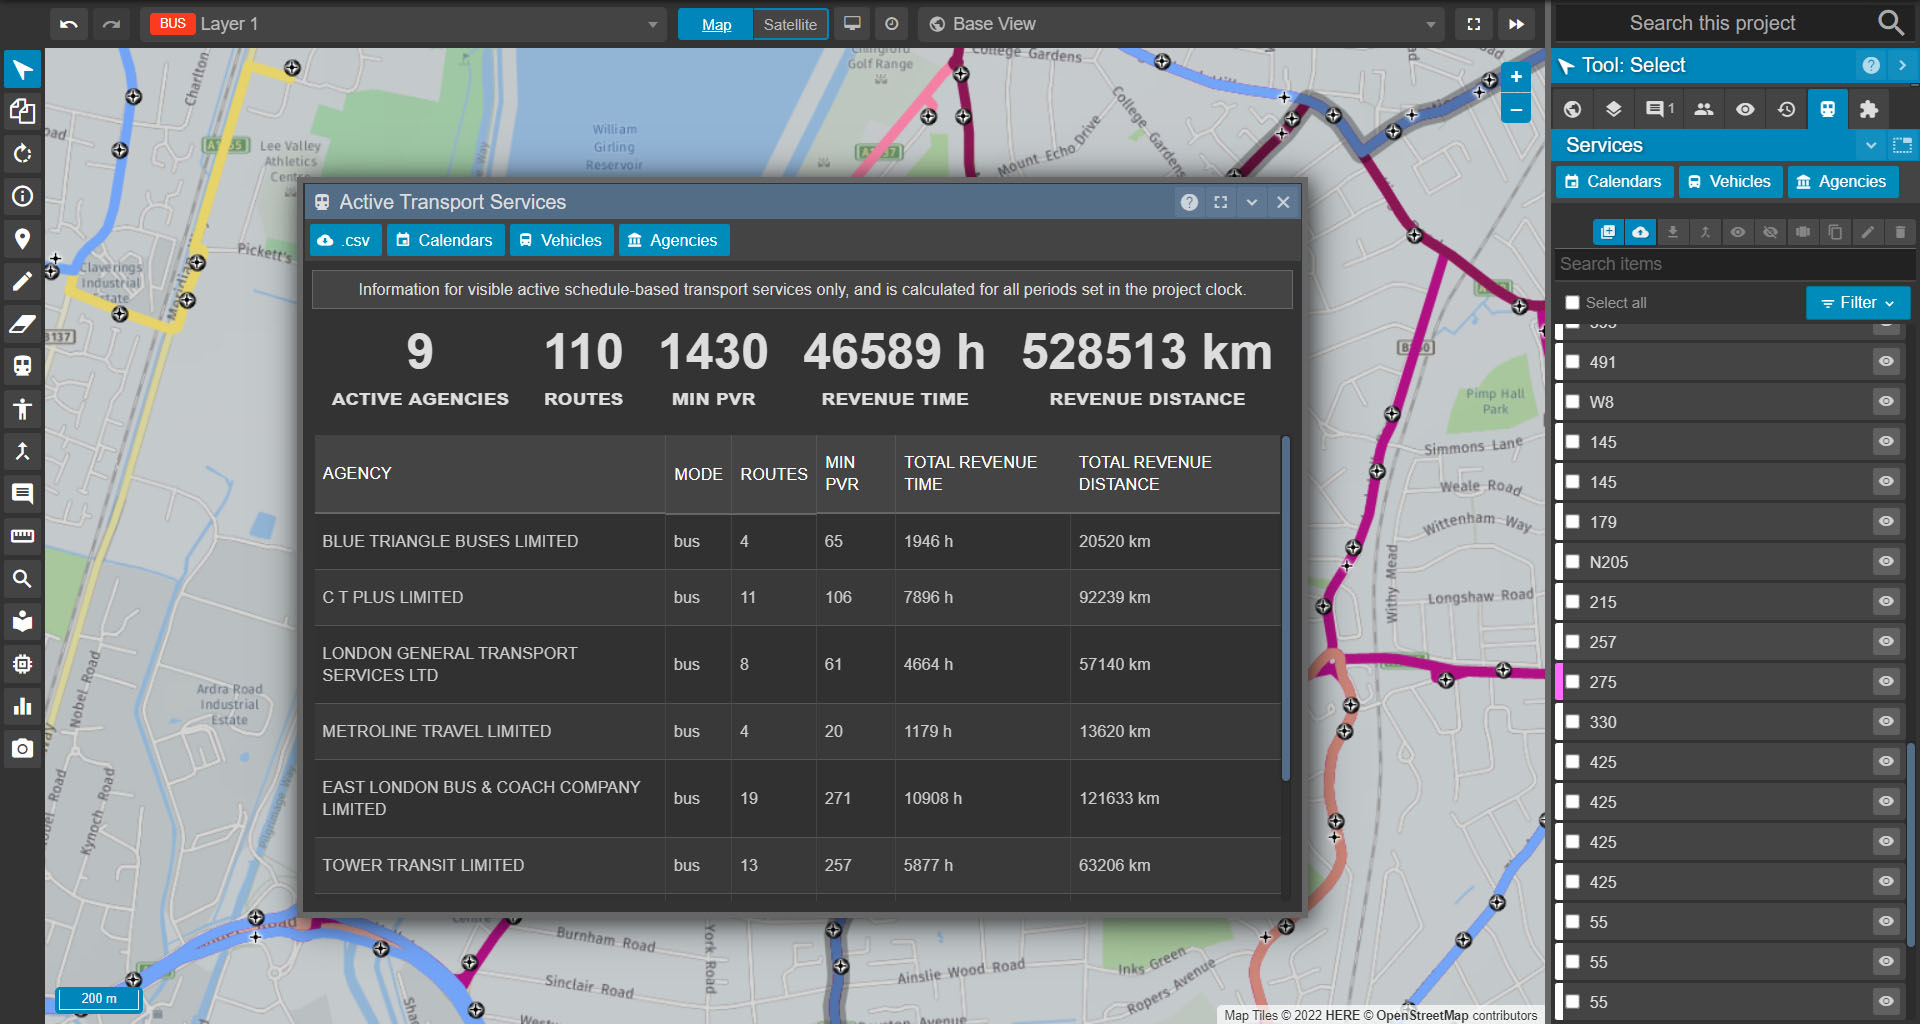Open the Base View dropdown
This screenshot has height=1024, width=1920.
(x=1181, y=24)
